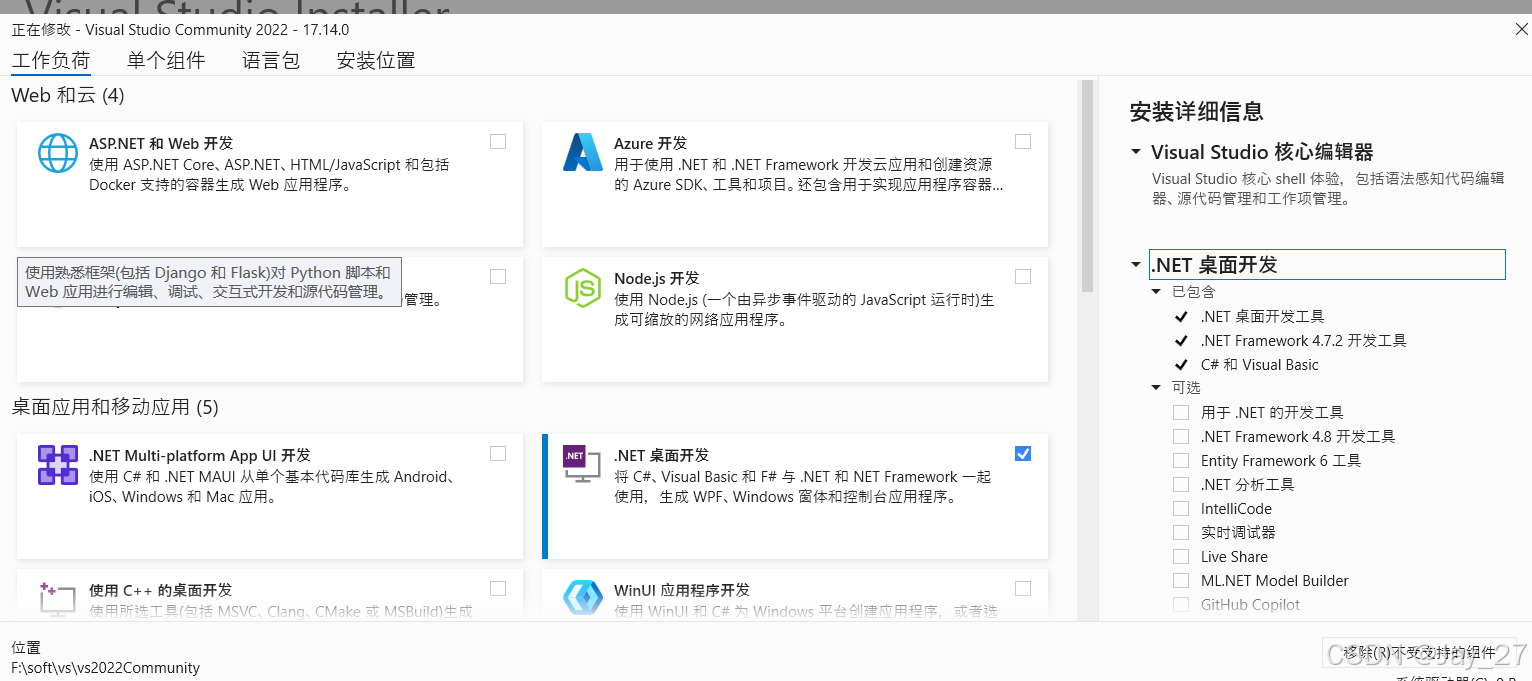Enable Azure 开发 workload checkbox
1532x681 pixels.
point(1022,142)
